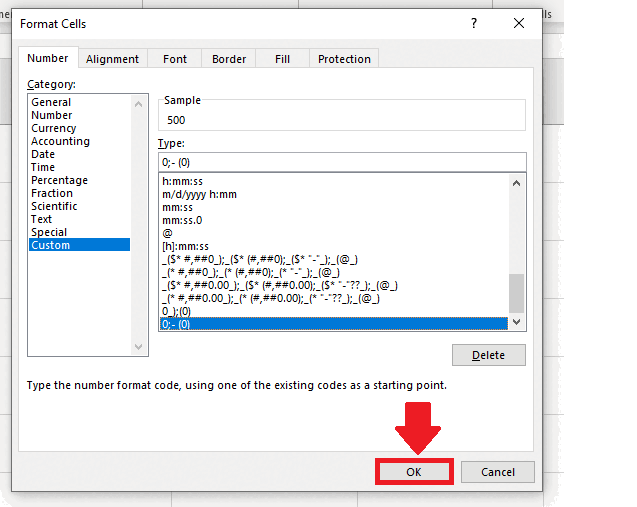
Task: Open the Protection tab
Action: [344, 59]
